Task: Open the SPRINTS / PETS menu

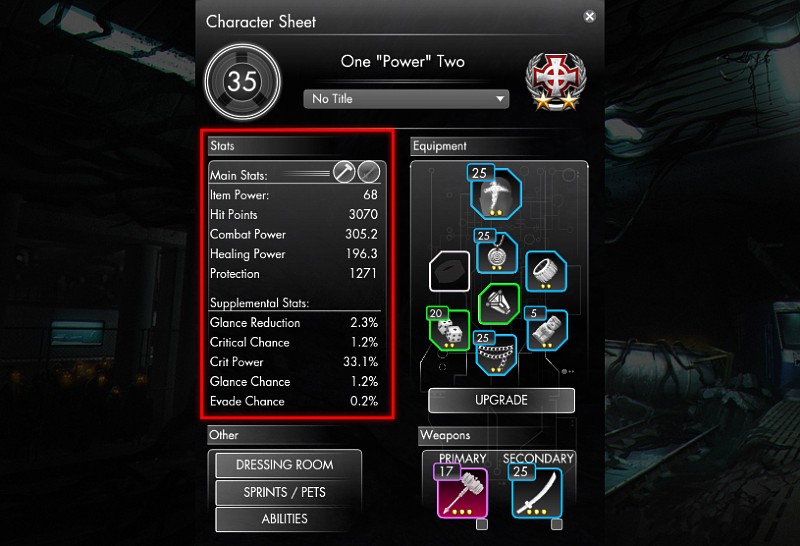Action: click(285, 492)
